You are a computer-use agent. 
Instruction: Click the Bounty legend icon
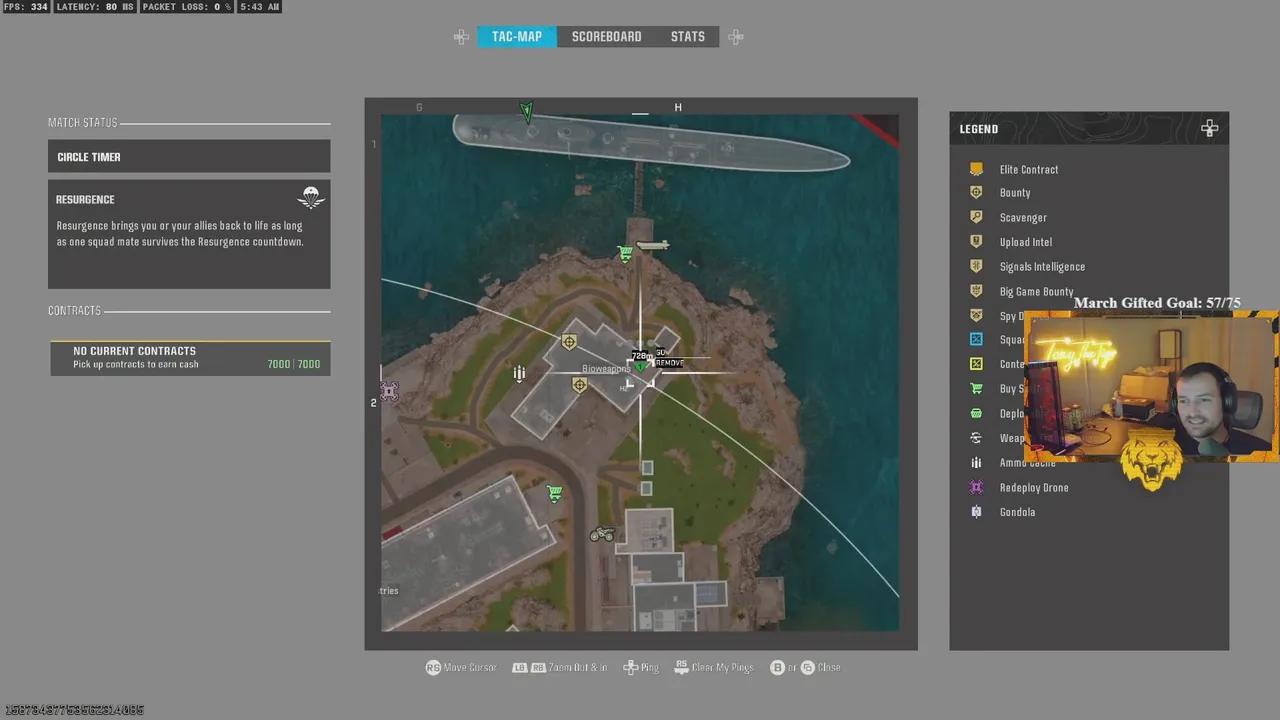(976, 193)
